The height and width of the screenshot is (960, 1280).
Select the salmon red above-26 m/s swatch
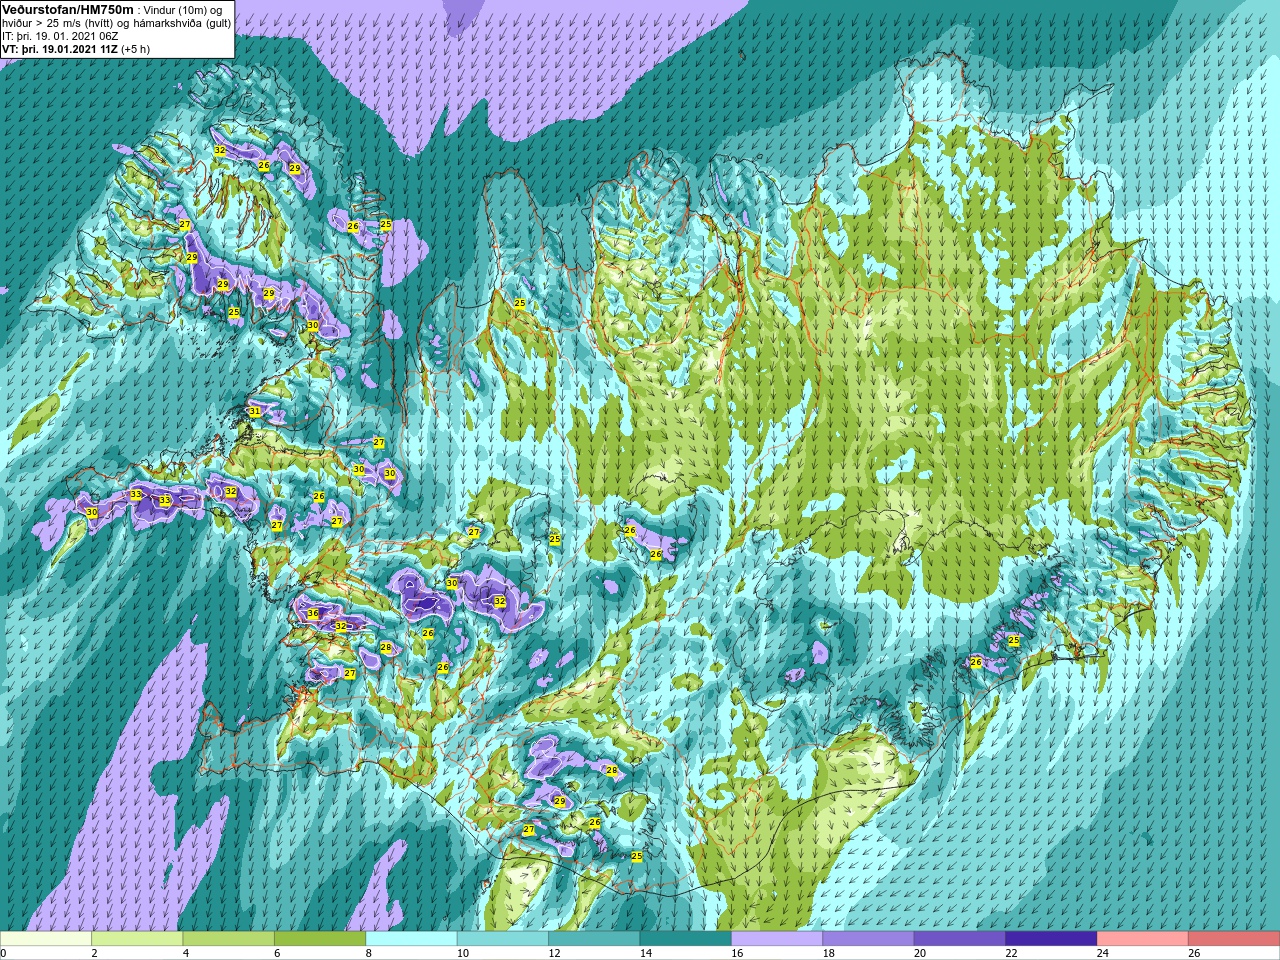click(1234, 939)
